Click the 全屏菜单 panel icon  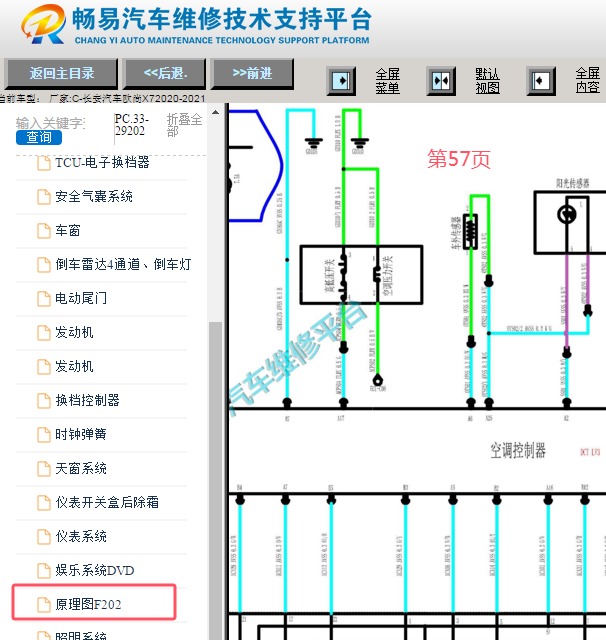coord(341,81)
